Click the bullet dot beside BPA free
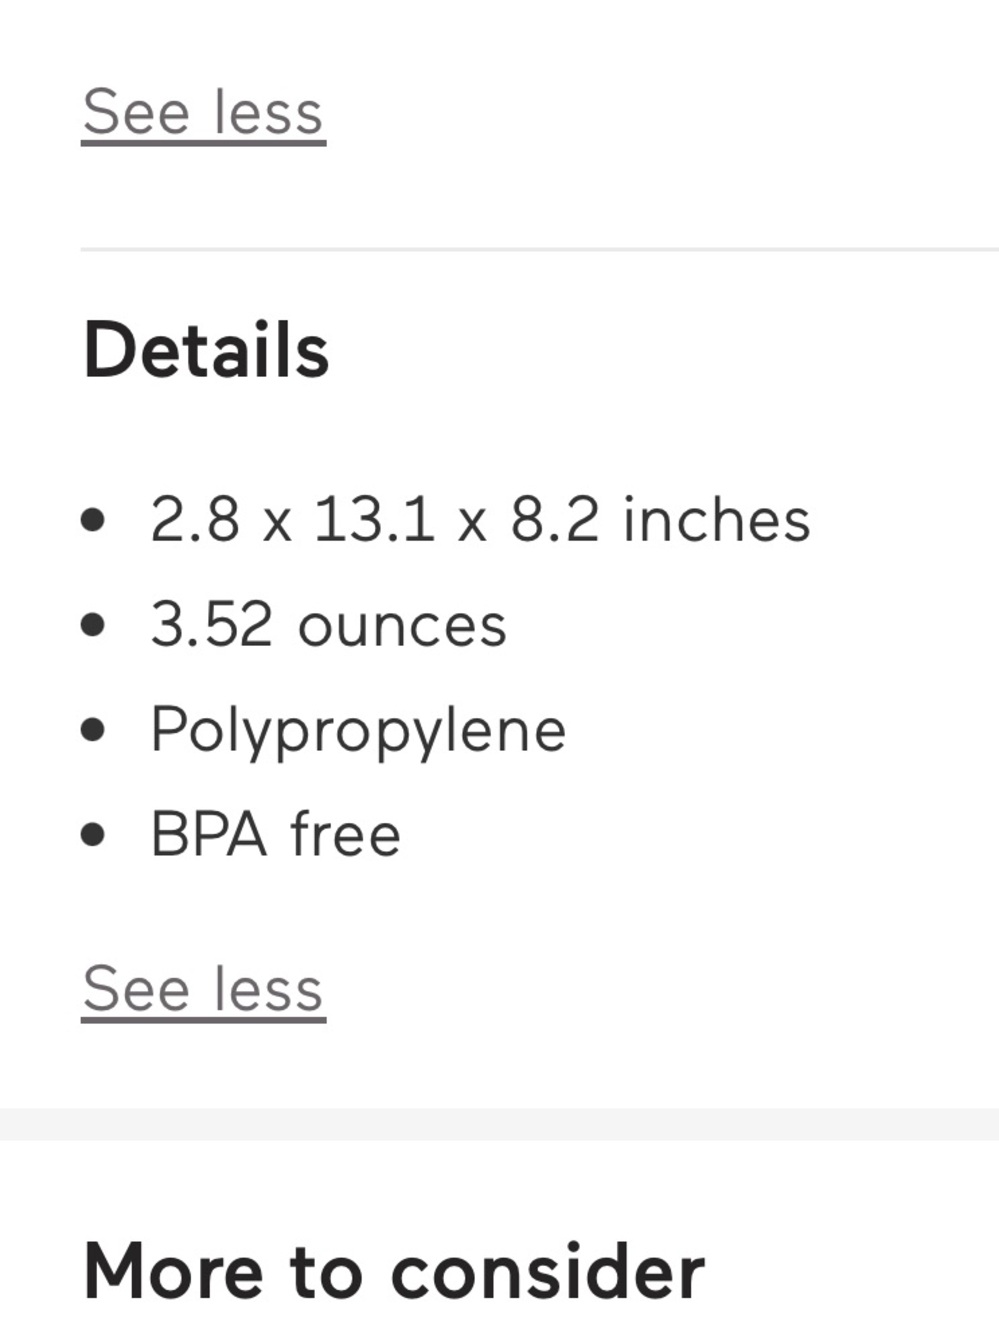The height and width of the screenshot is (1333, 999). click(93, 834)
